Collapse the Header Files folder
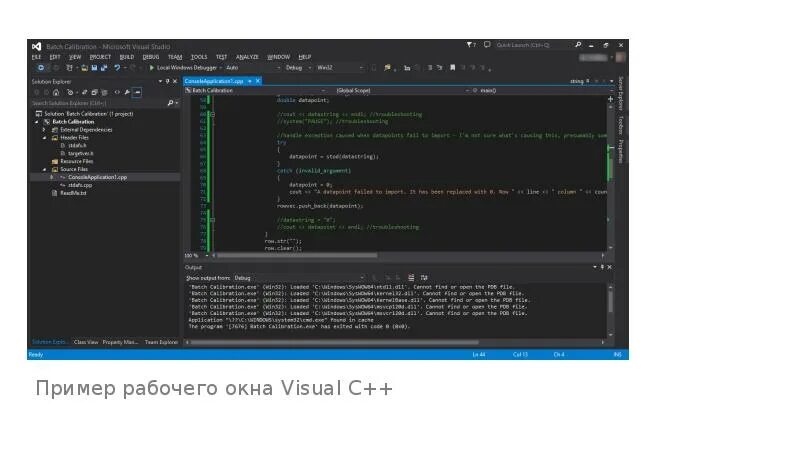Image resolution: width=800 pixels, height=450 pixels. point(44,138)
